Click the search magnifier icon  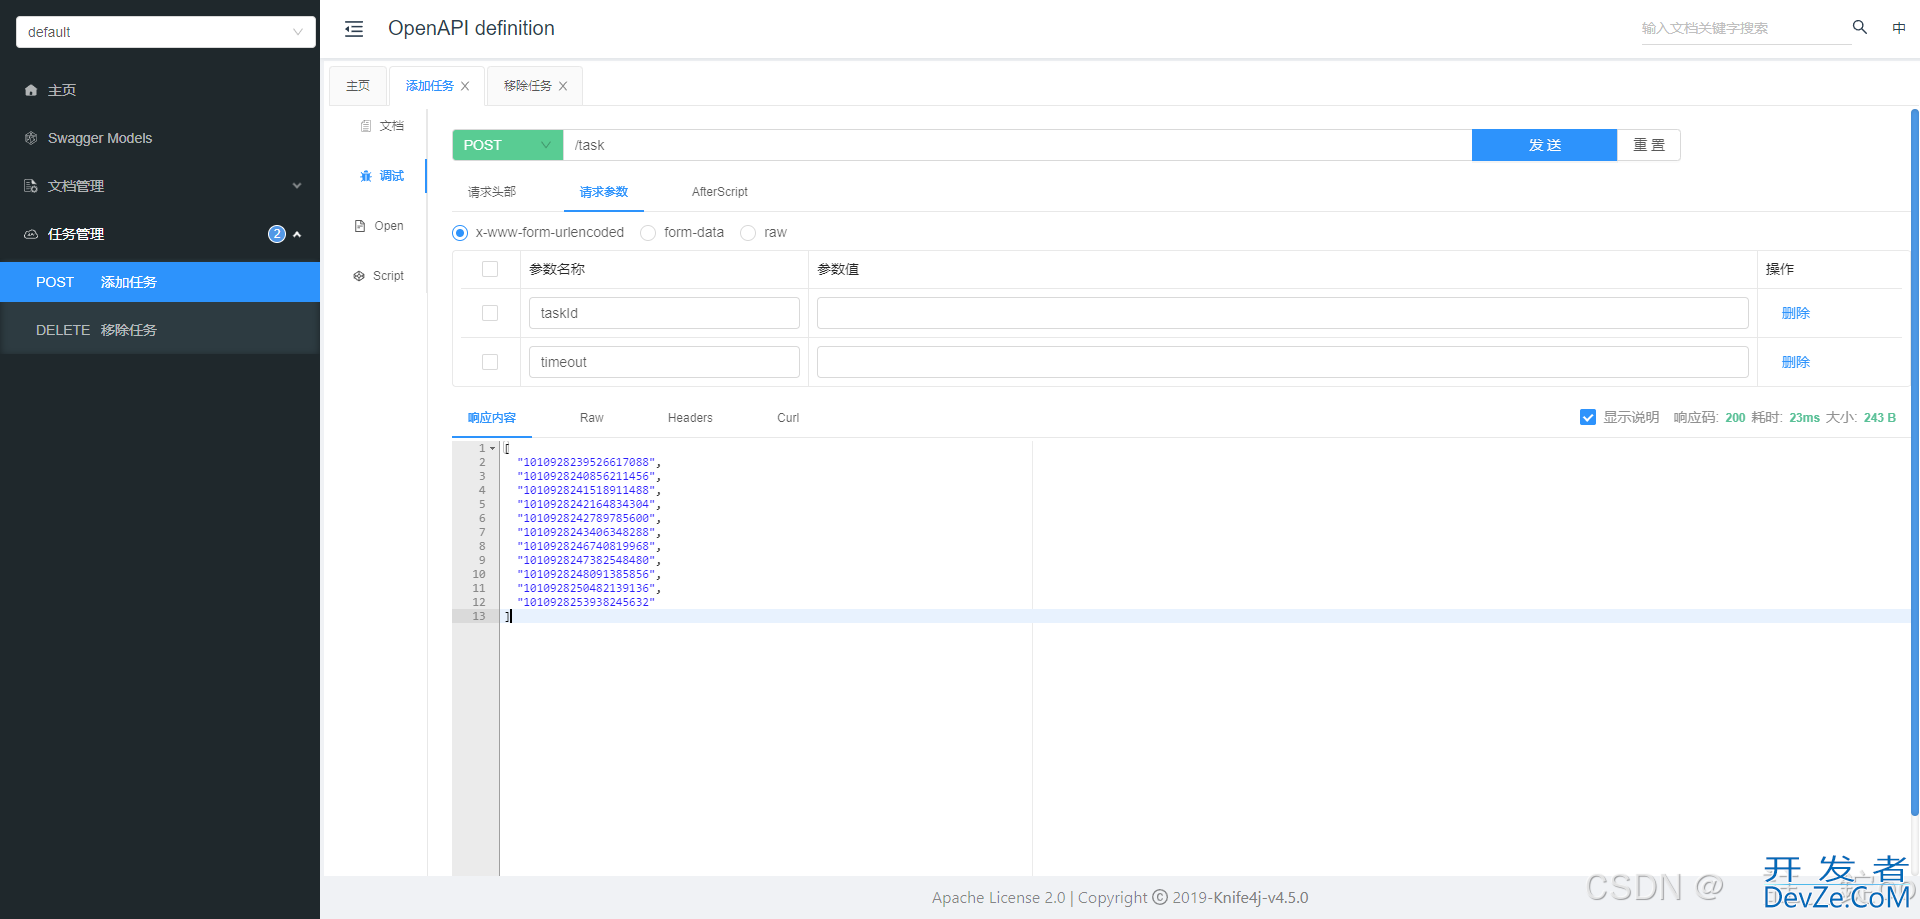click(1859, 27)
